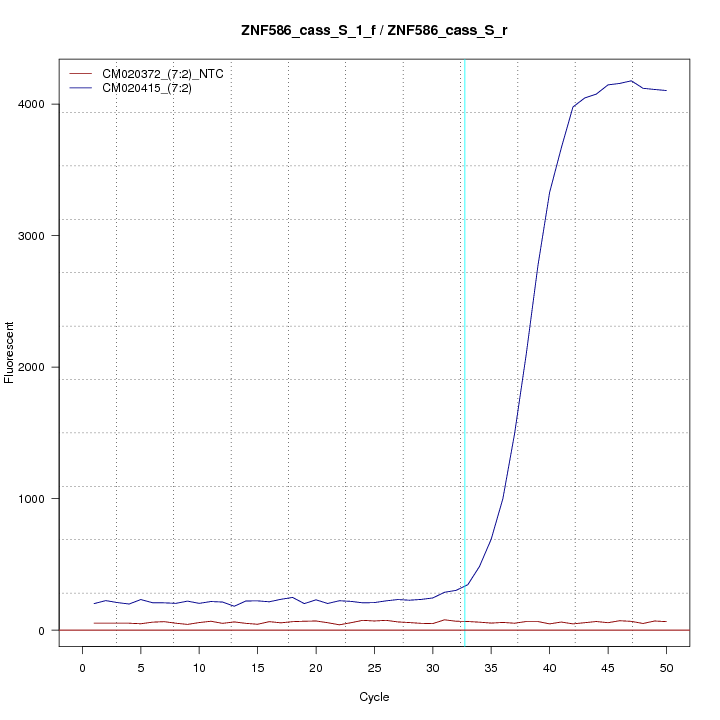Click x-axis tick label 25
The height and width of the screenshot is (720, 720).
(x=374, y=668)
